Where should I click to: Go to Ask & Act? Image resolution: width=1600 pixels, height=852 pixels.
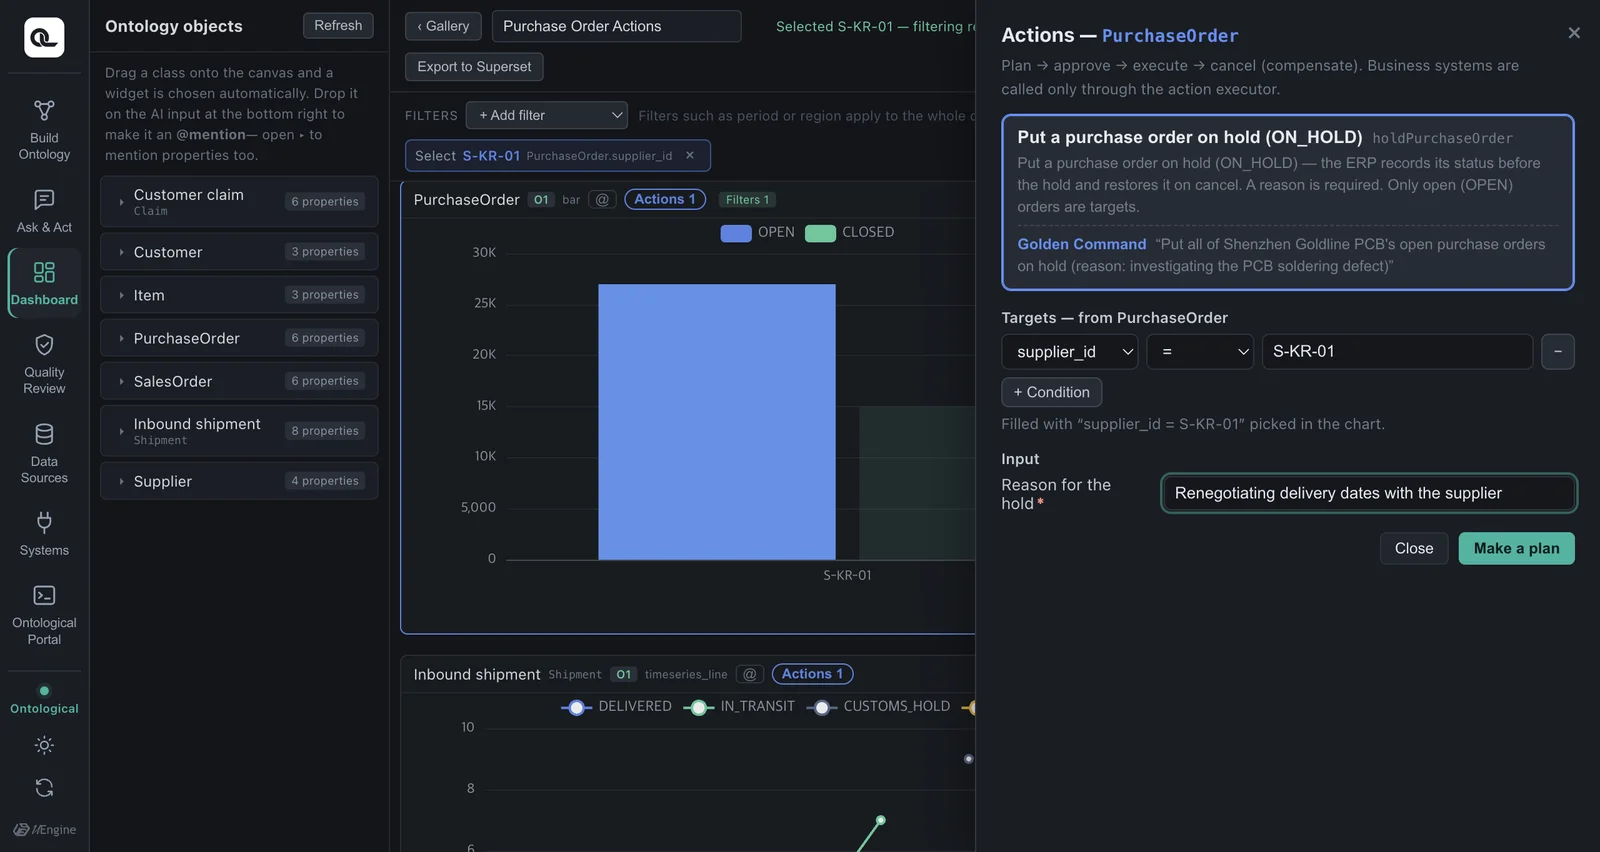coord(44,212)
